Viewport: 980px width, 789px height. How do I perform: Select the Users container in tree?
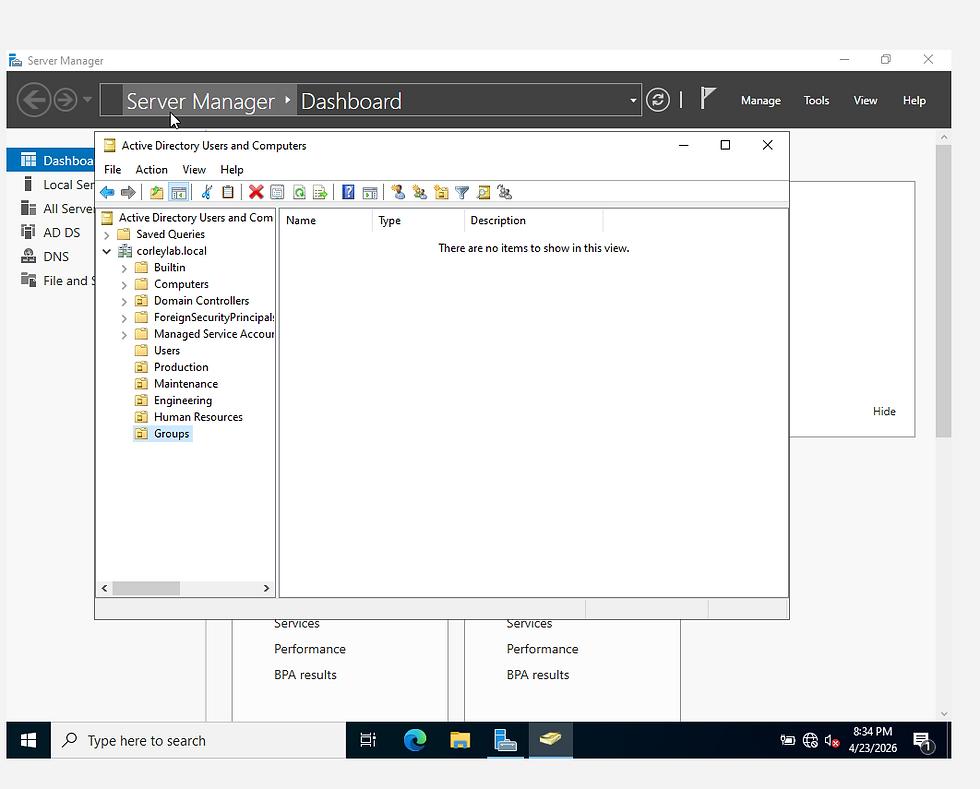coord(167,351)
